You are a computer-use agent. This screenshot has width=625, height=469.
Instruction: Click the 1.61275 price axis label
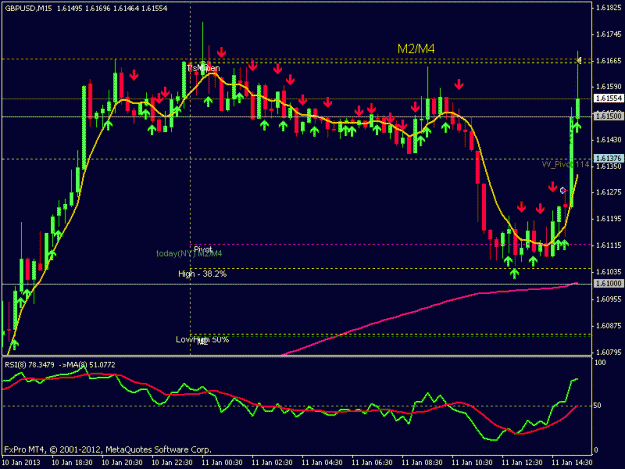[609, 192]
